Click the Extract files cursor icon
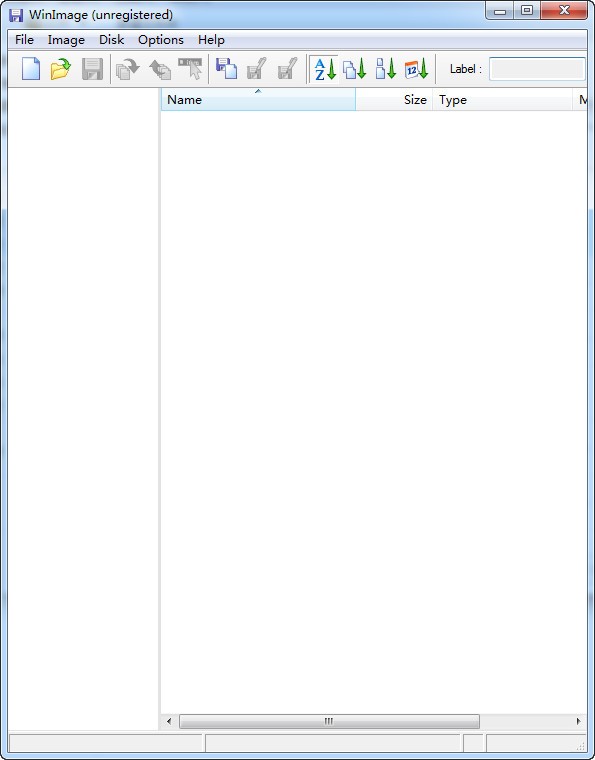Screen dimensions: 595x760 (190, 69)
